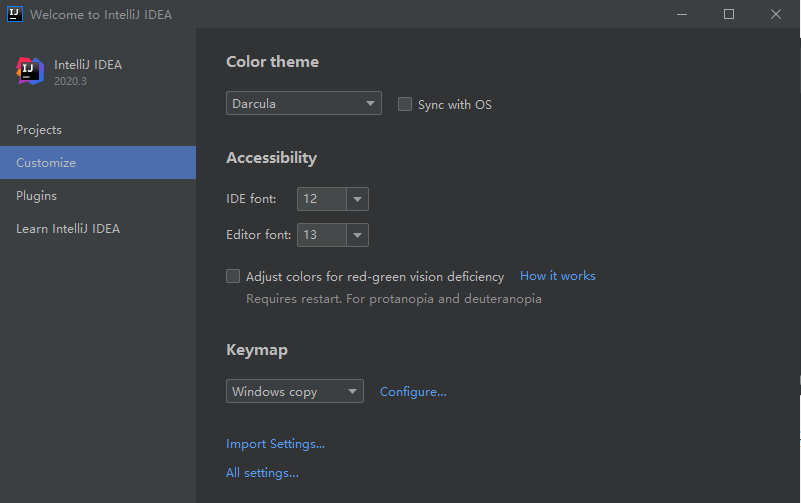
Task: Expand the Editor font size dropdown arrow
Action: click(358, 235)
